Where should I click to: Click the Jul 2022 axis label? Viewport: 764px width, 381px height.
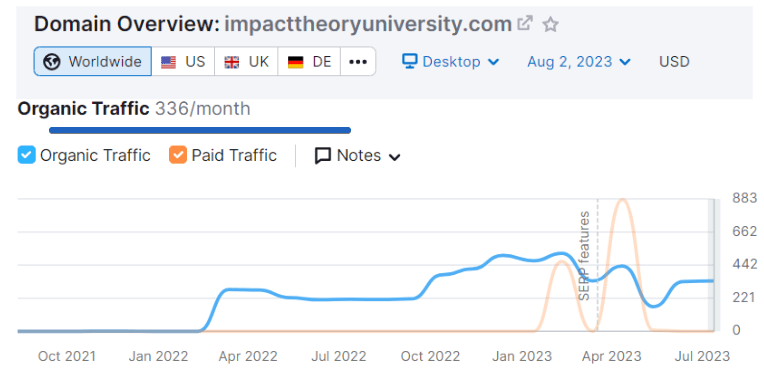coord(339,356)
